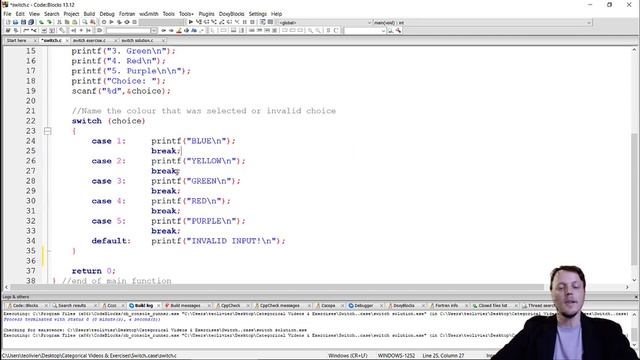This screenshot has height=360, width=640.
Task: Open the Plugins menu
Action: tap(206, 14)
